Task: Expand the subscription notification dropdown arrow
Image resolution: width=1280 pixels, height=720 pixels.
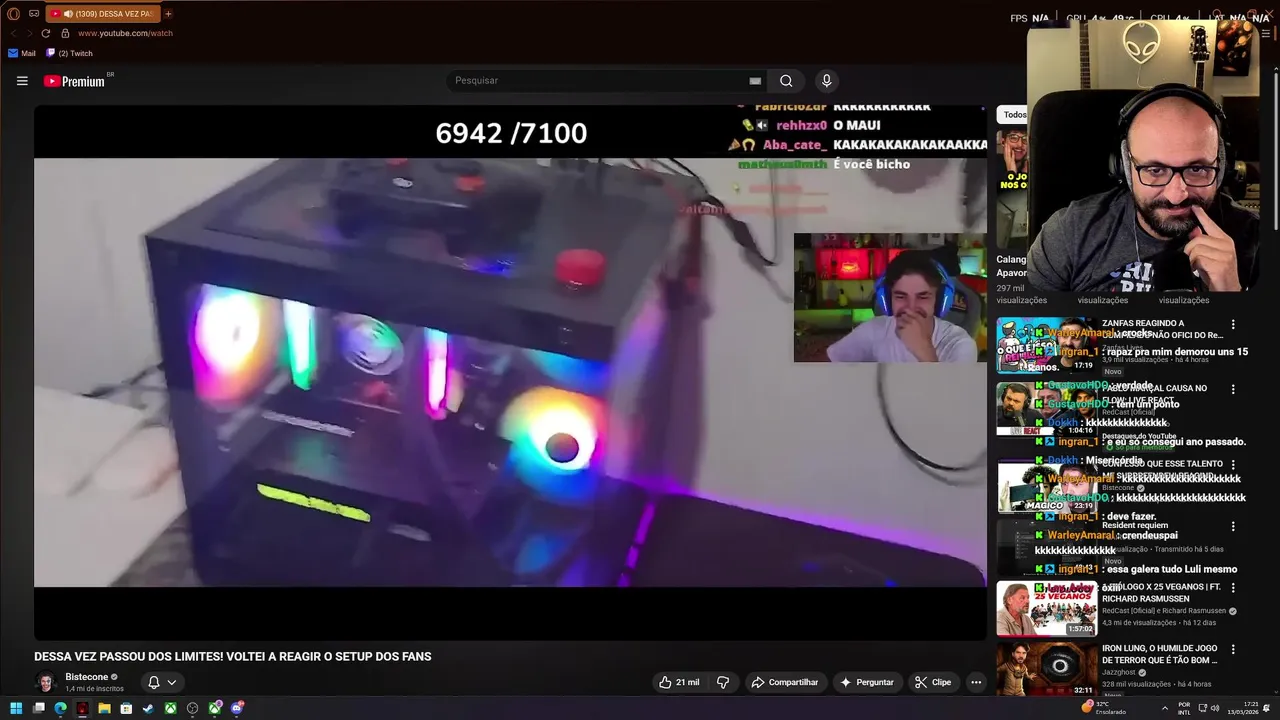Action: (172, 682)
